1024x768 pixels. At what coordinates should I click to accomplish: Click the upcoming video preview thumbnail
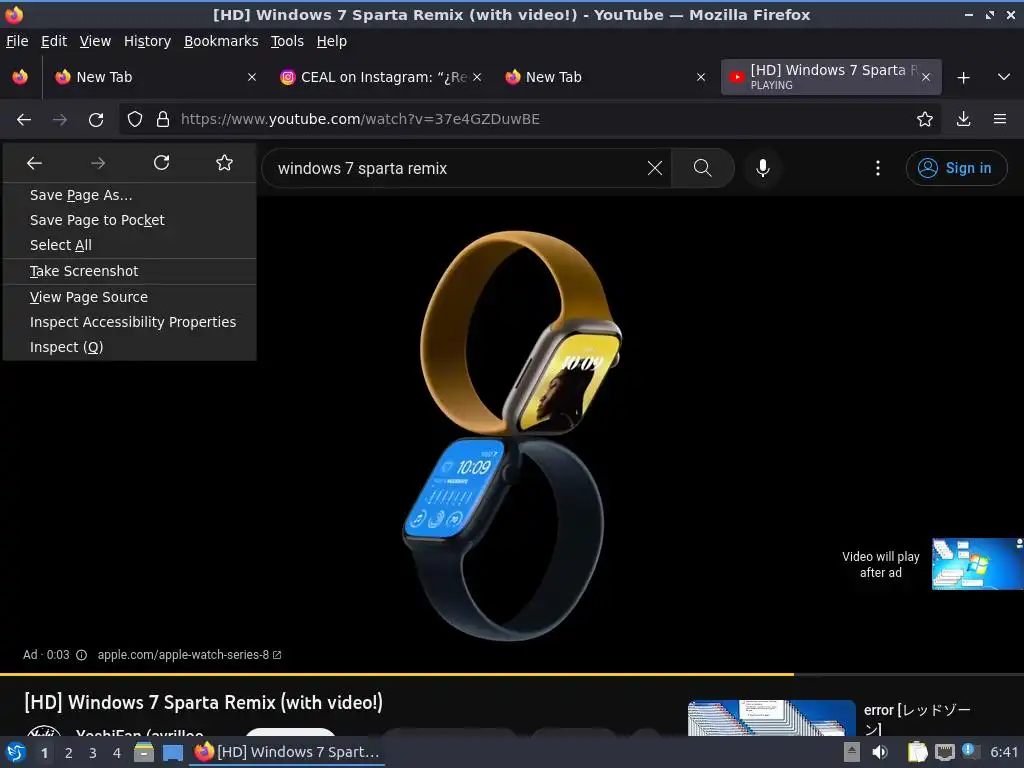click(978, 564)
